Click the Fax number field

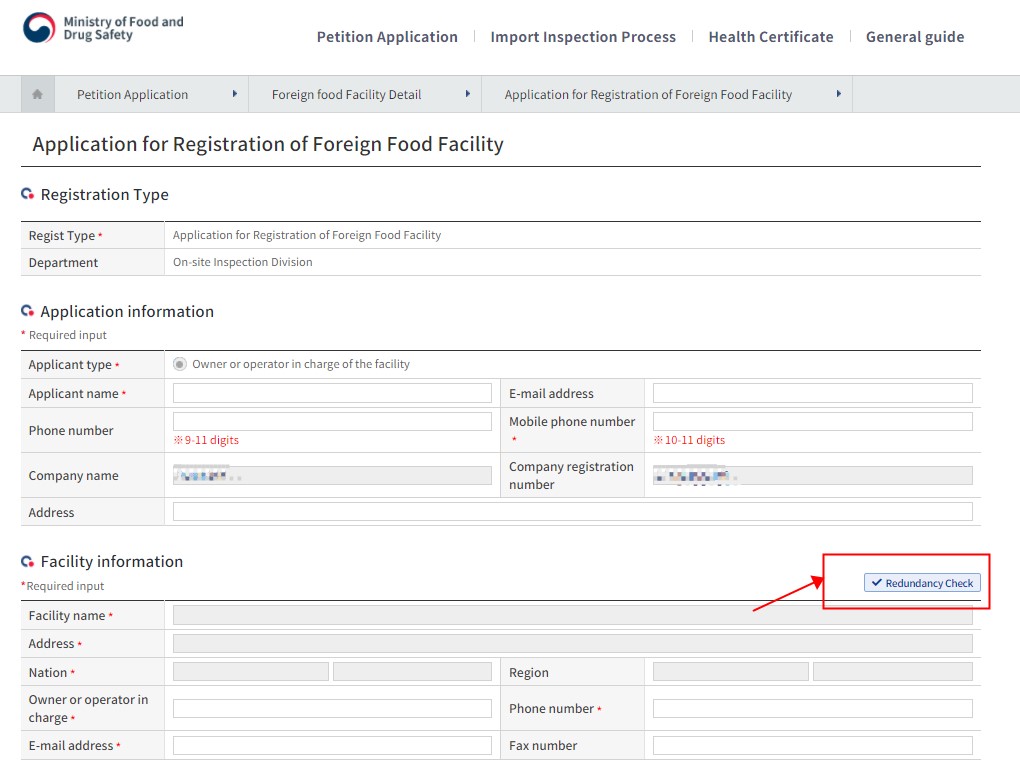[812, 745]
